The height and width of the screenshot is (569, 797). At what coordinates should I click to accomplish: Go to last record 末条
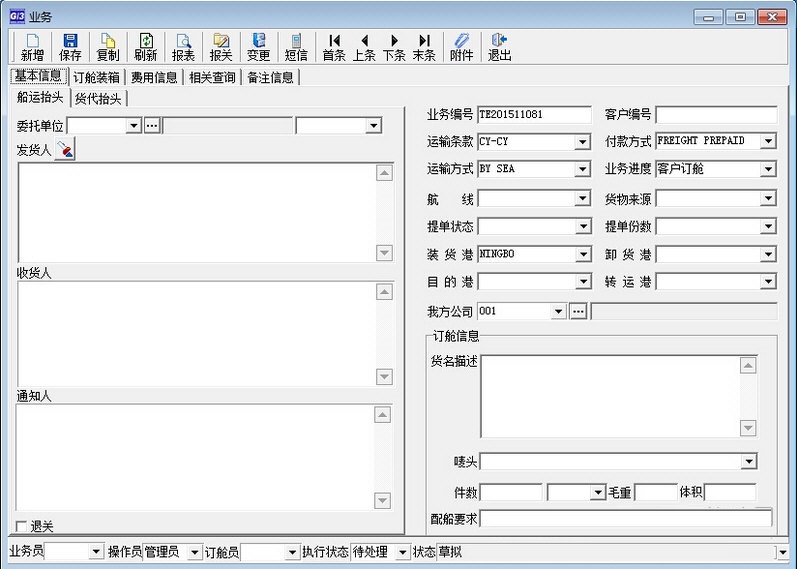tap(424, 47)
